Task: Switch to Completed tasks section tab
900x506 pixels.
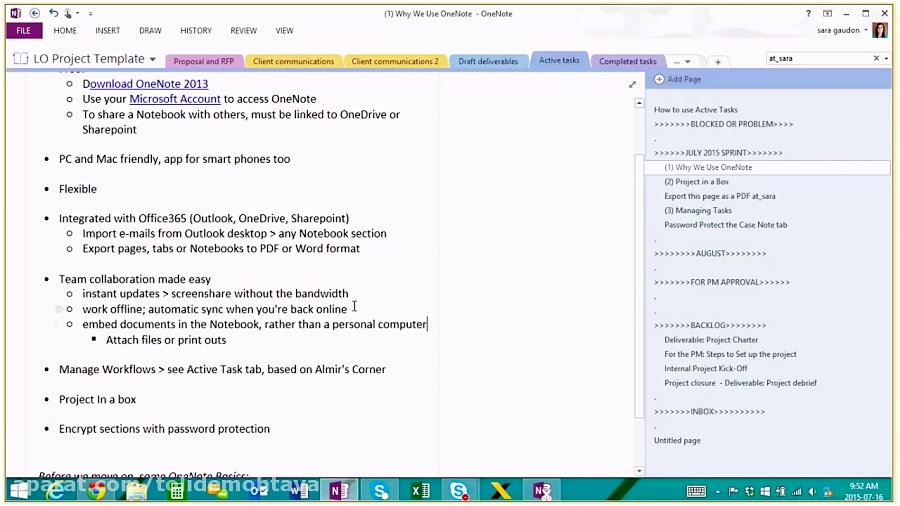Action: point(627,61)
